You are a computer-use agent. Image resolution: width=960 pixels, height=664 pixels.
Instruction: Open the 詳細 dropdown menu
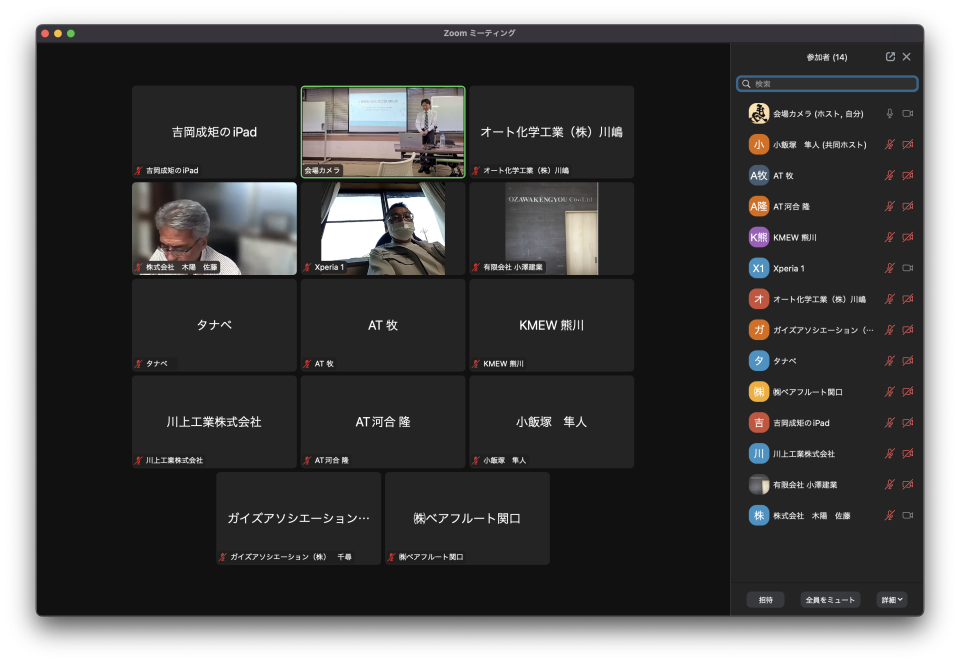click(x=891, y=600)
